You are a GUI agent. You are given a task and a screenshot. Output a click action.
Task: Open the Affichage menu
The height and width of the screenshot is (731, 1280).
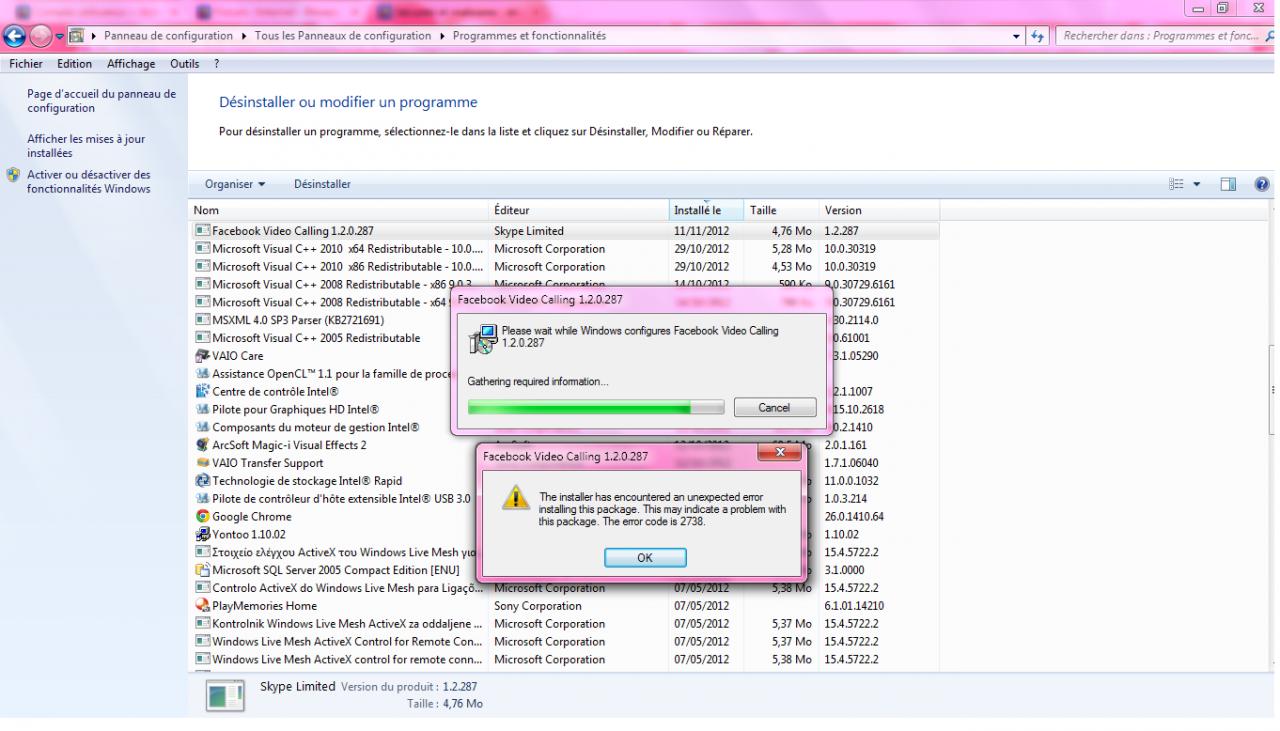point(131,64)
